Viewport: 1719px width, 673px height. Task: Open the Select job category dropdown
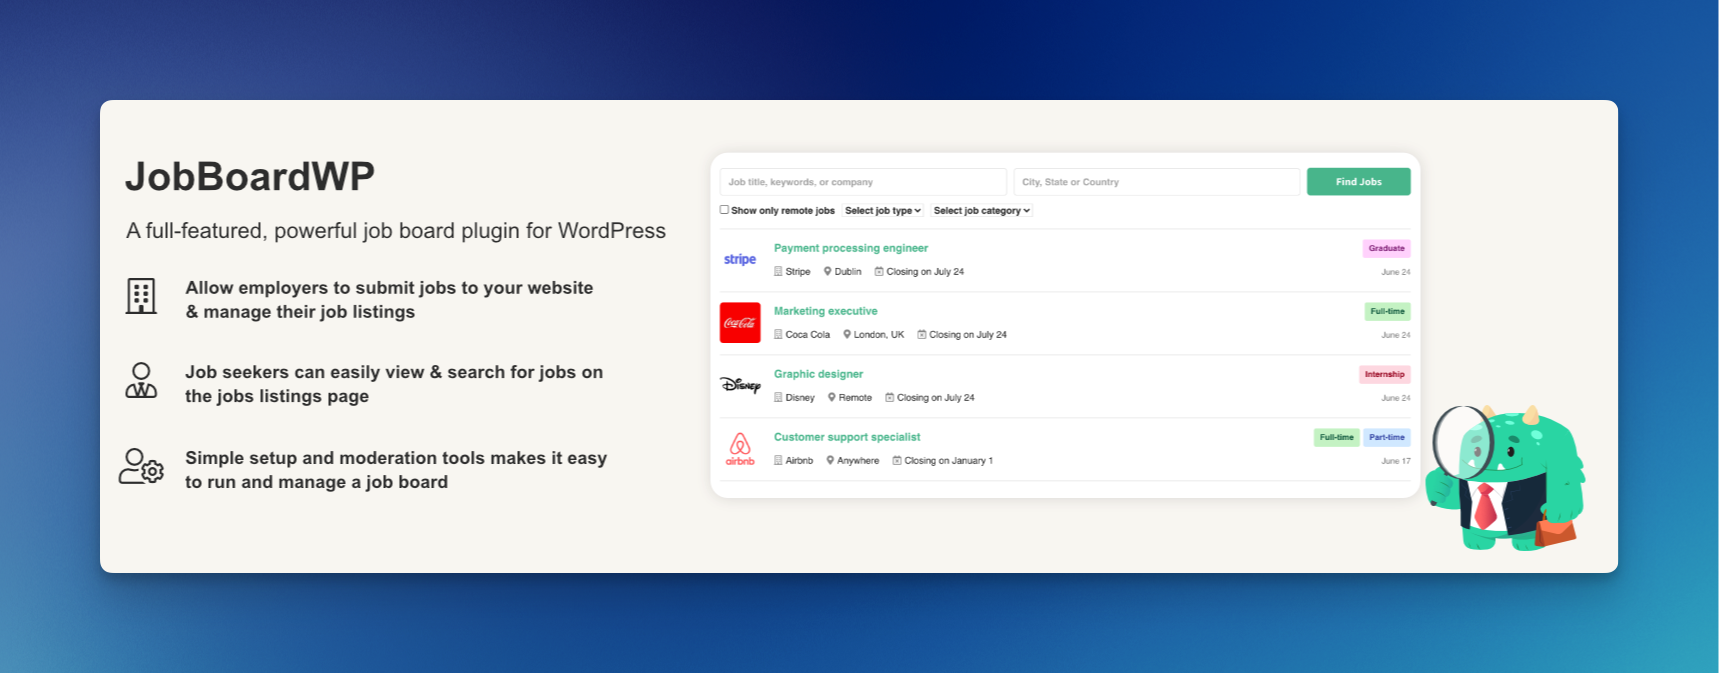[x=981, y=211]
